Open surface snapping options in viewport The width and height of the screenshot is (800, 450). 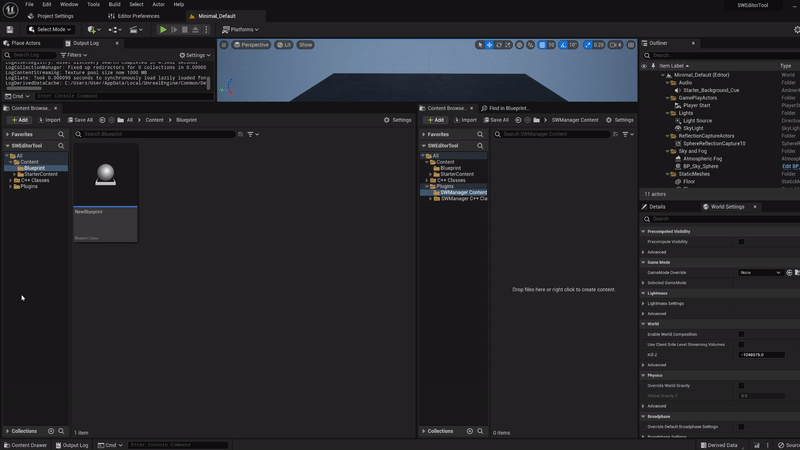click(531, 45)
